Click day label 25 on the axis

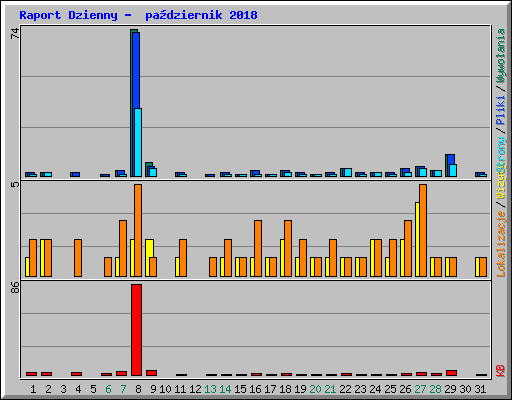[390, 389]
